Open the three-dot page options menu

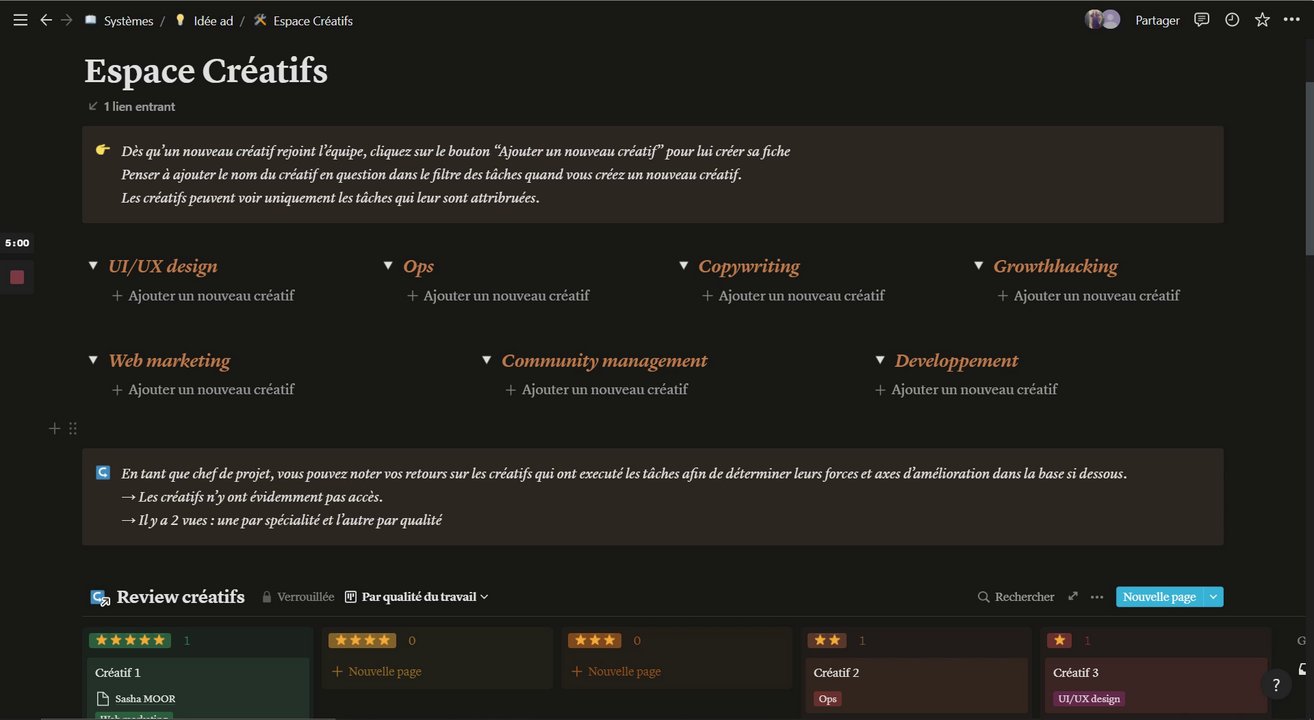(1291, 20)
